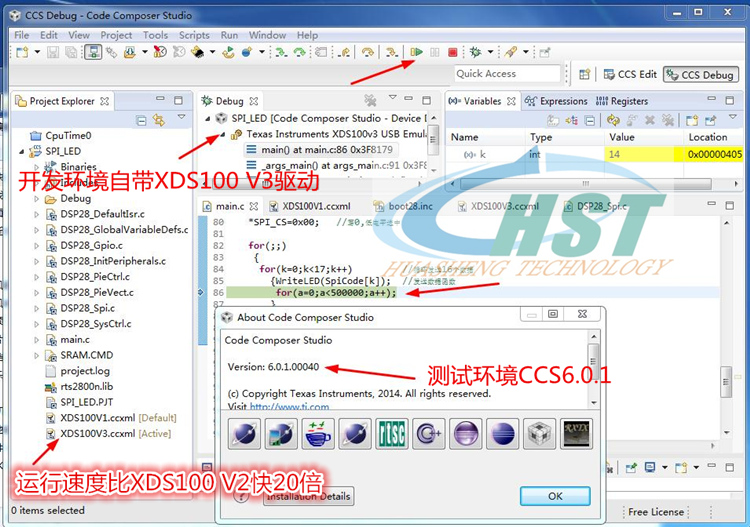Image resolution: width=750 pixels, height=527 pixels.
Task: Expand the DSP28_Gpio.c tree node
Action: point(36,245)
